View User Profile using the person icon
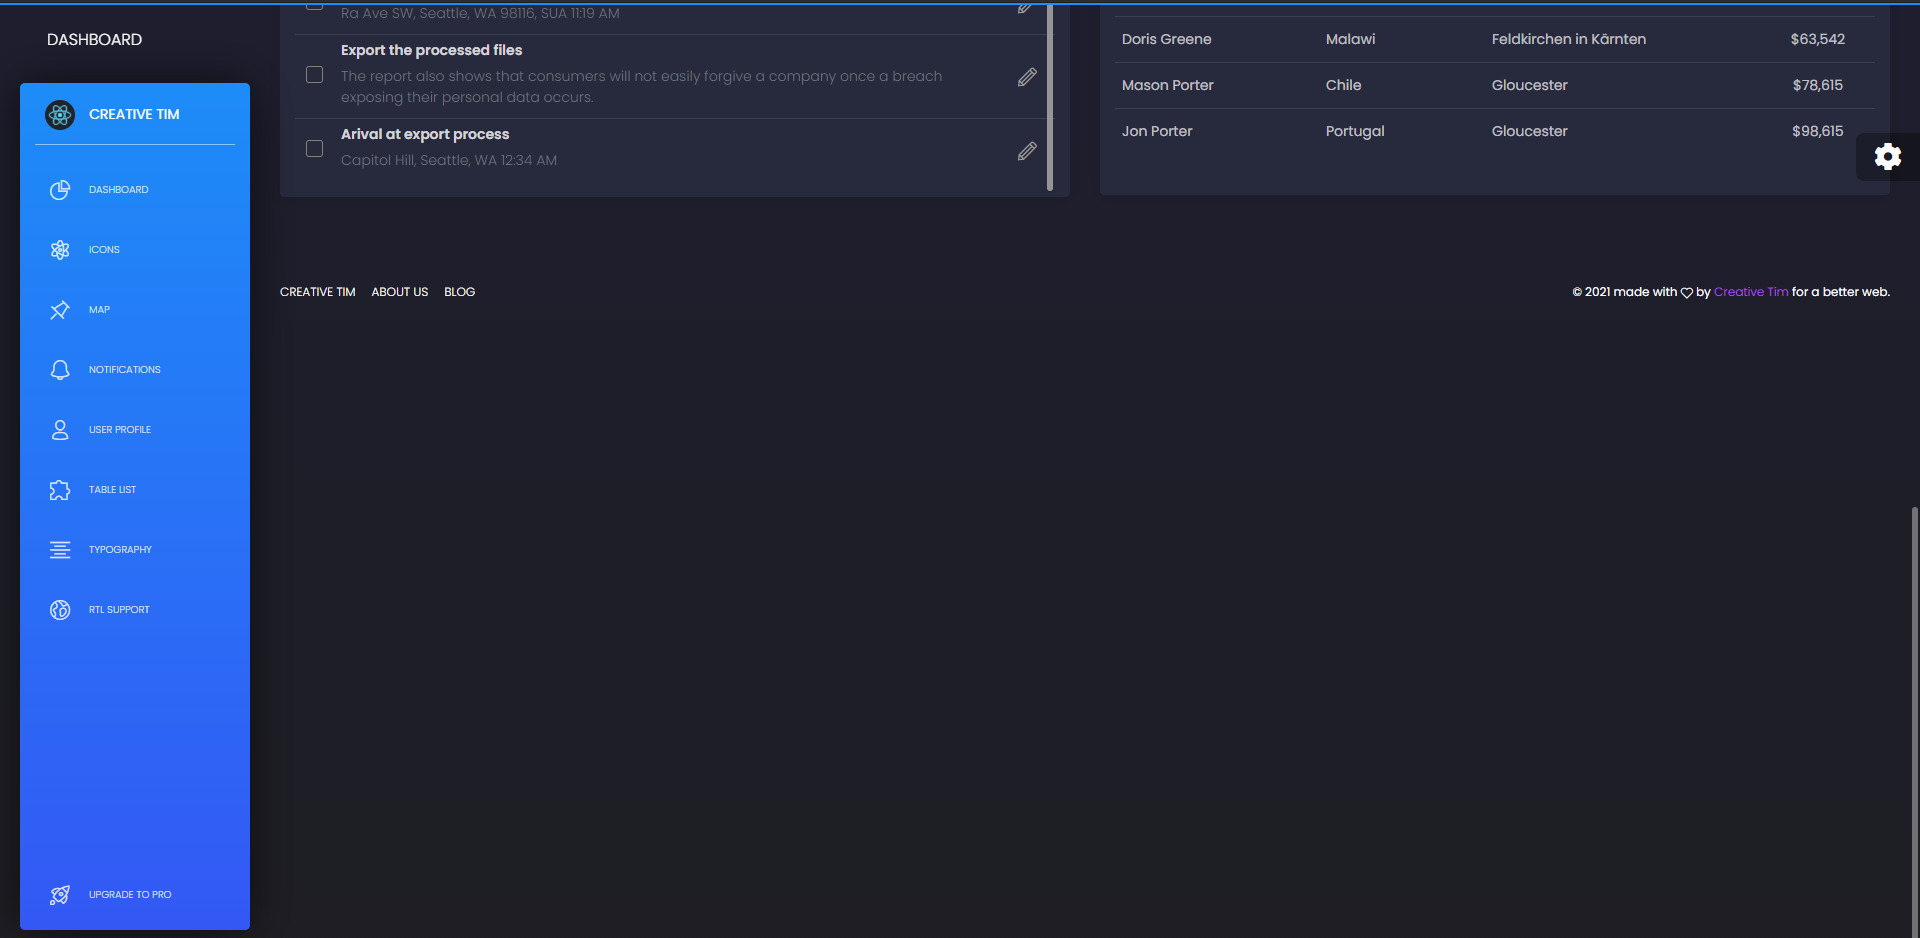Viewport: 1920px width, 938px height. click(60, 430)
